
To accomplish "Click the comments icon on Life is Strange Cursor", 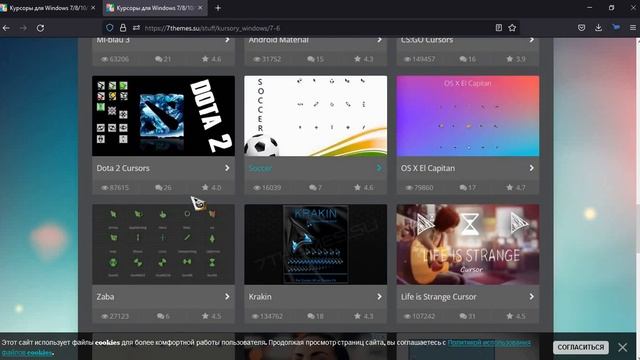I will (463, 316).
